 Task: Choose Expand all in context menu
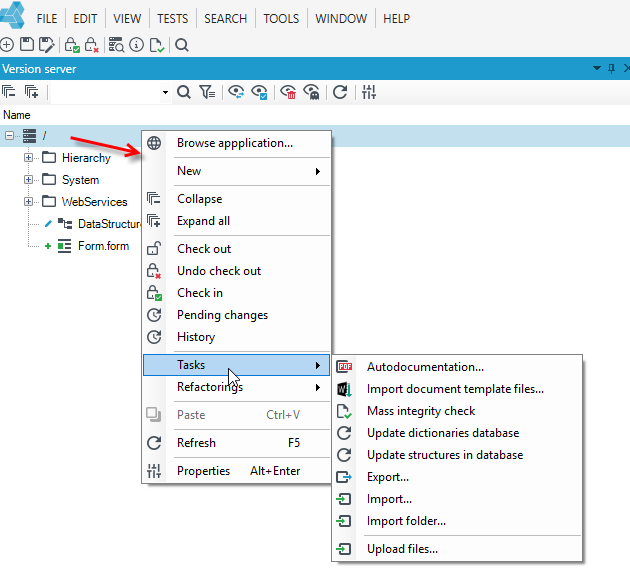click(236, 221)
